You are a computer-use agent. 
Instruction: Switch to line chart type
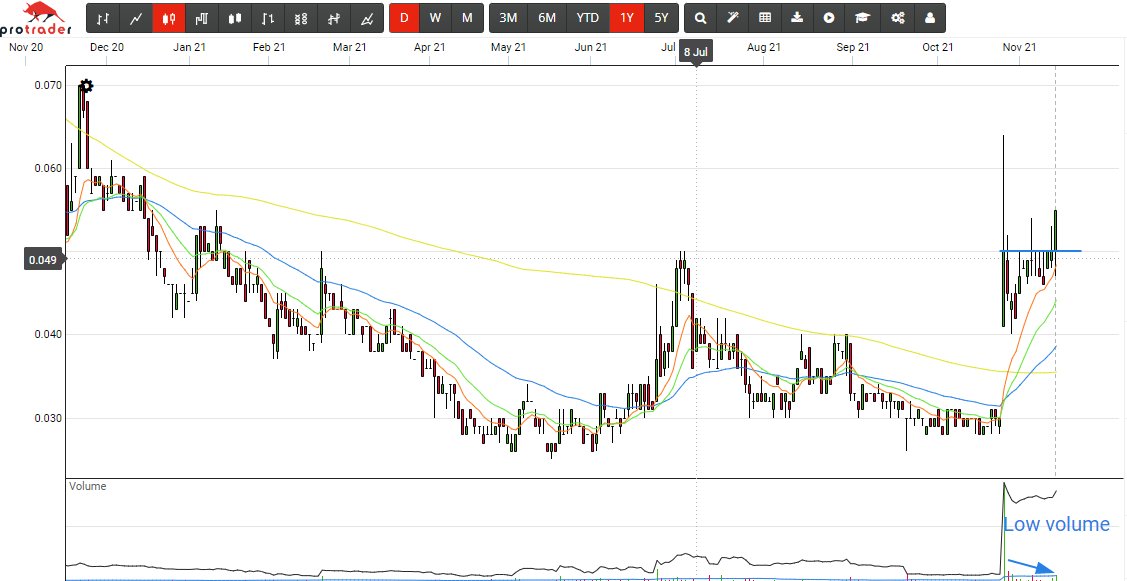click(136, 18)
